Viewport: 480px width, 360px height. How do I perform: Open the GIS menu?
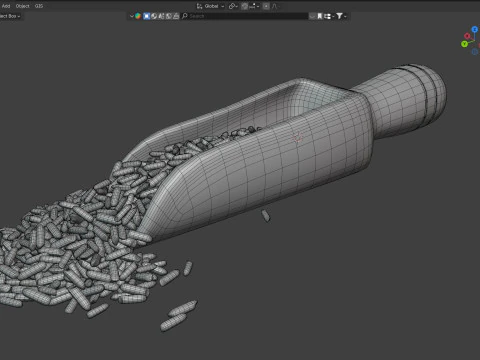tap(39, 6)
